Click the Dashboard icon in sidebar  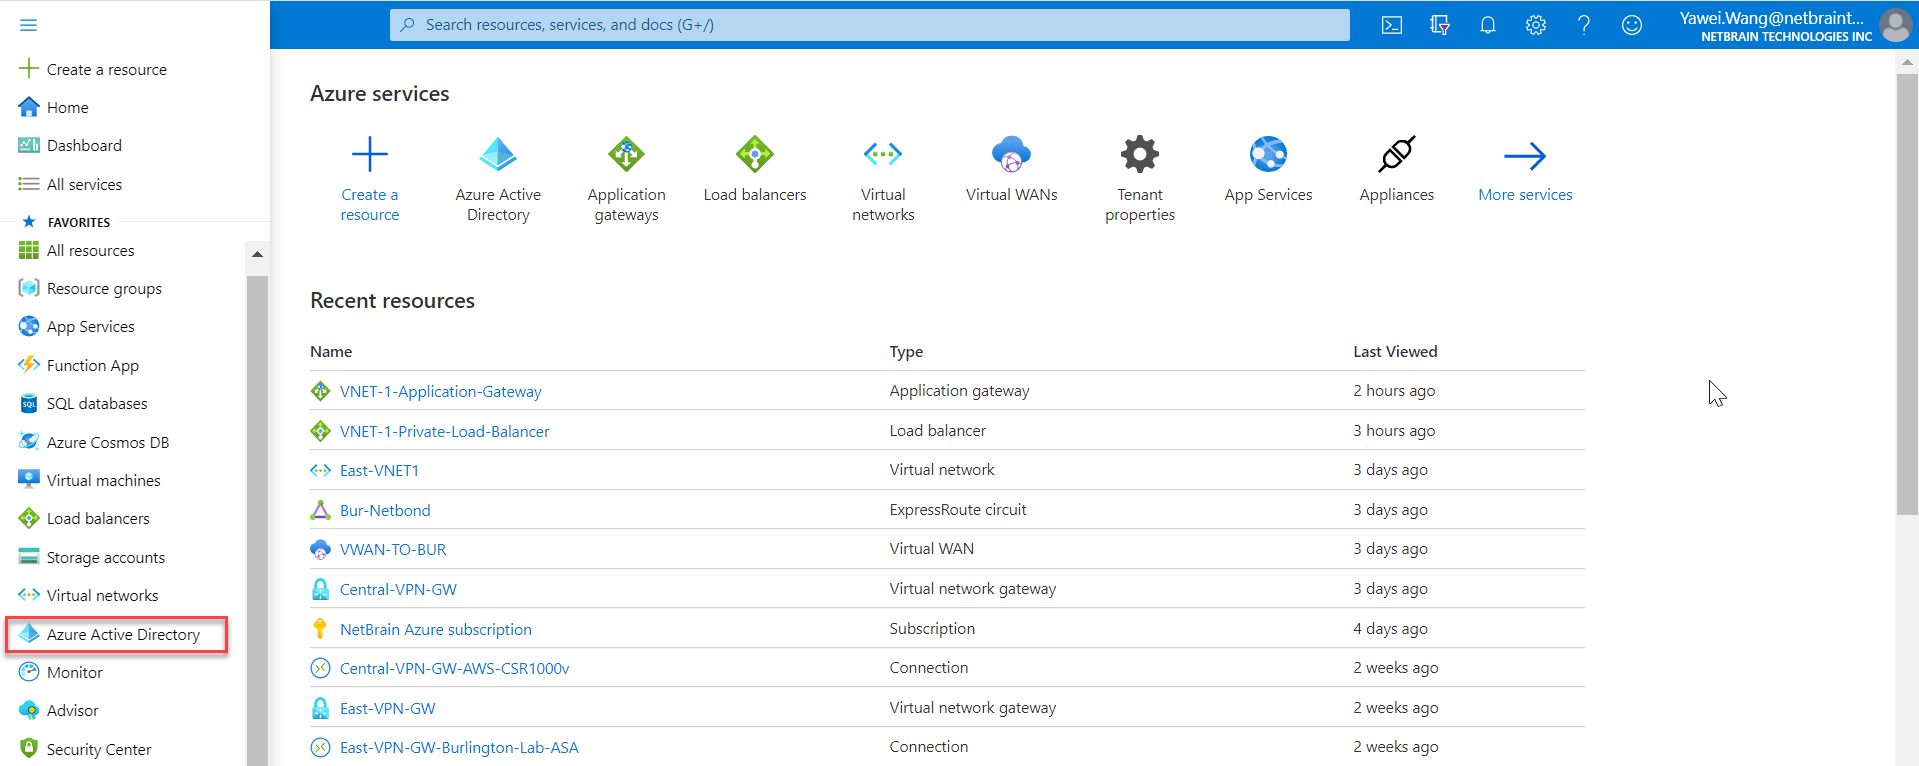(29, 145)
